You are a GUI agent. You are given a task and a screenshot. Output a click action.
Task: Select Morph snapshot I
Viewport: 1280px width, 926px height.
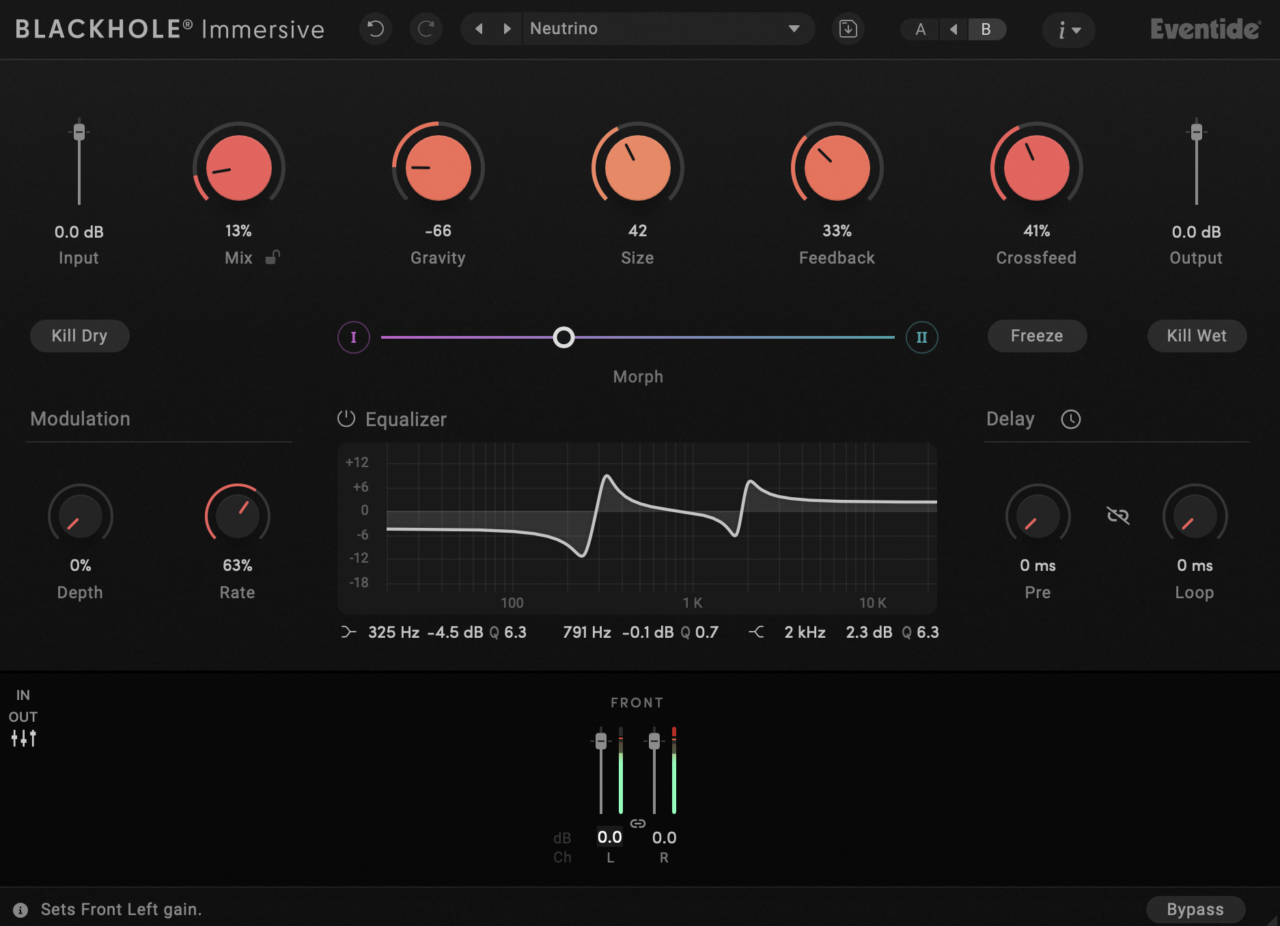(353, 337)
